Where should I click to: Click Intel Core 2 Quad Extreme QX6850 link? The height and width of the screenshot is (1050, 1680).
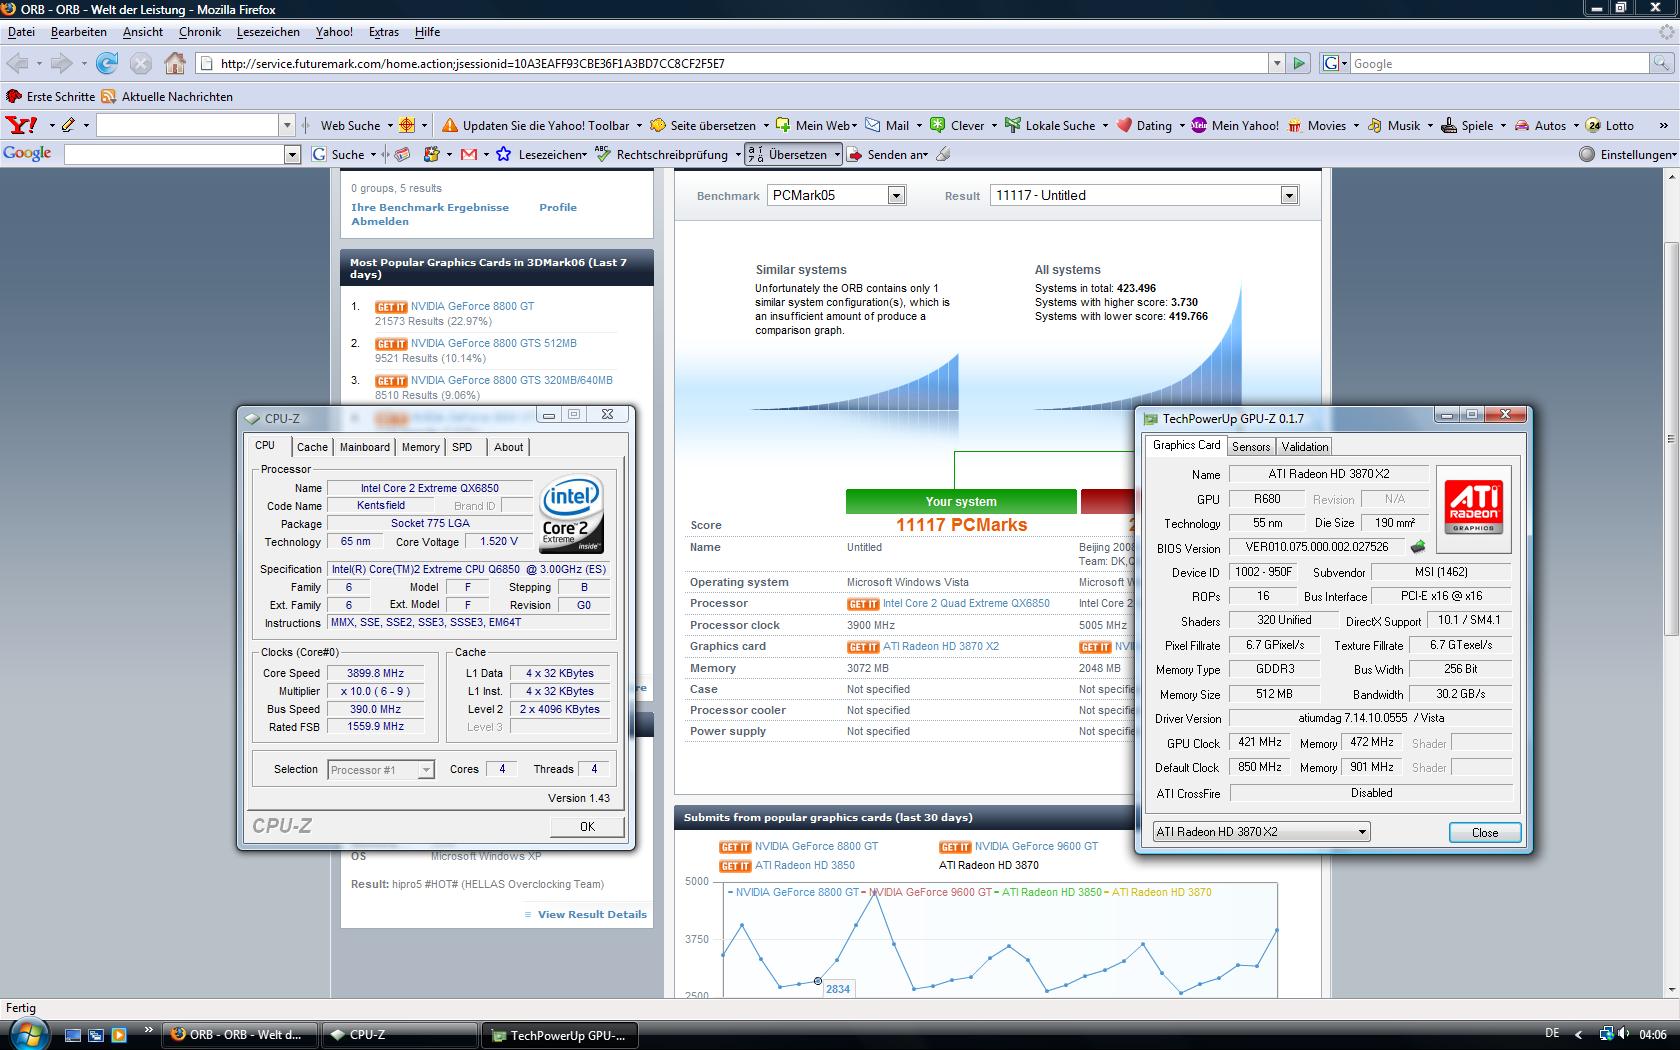[966, 603]
